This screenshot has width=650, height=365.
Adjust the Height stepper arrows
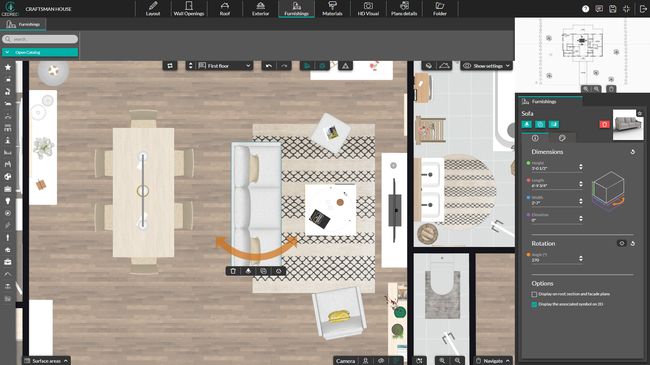point(581,166)
